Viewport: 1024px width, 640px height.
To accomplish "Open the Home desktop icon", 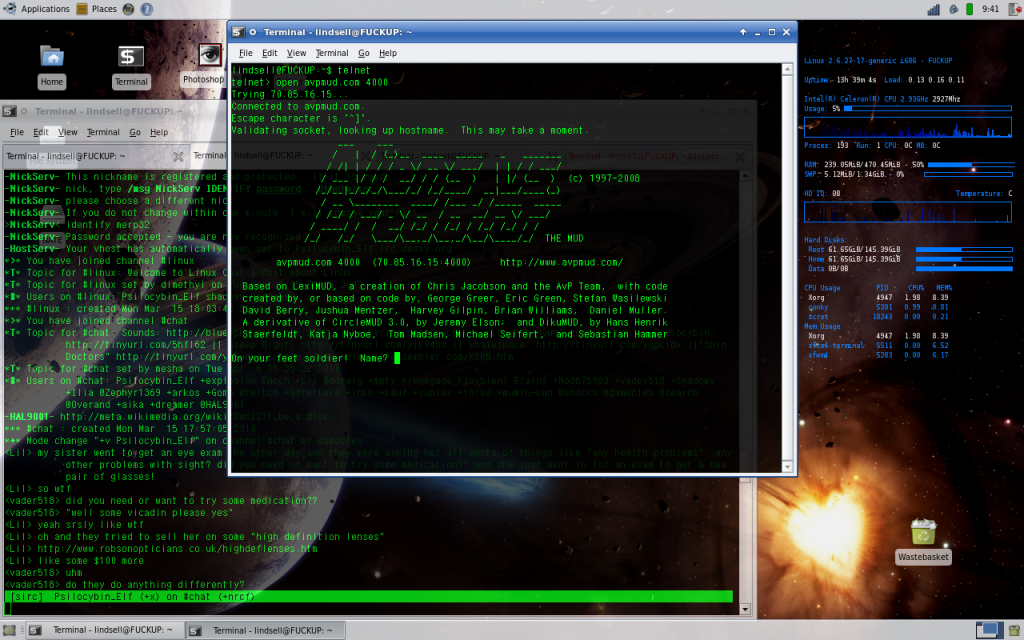I will [52, 62].
